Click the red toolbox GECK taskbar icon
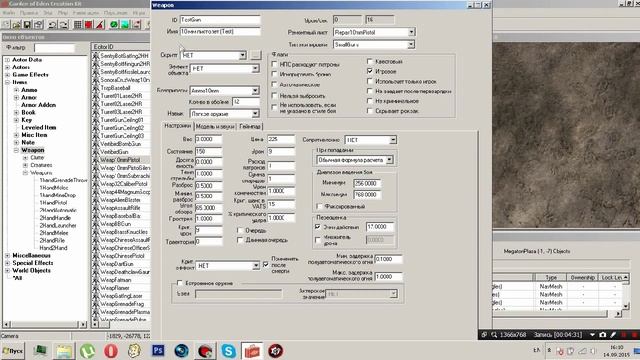This screenshot has height=360, width=640. 252,351
